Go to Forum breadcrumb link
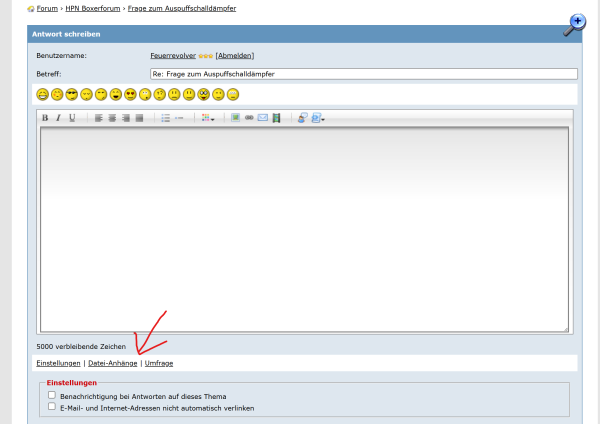The width and height of the screenshot is (600, 424). point(47,8)
